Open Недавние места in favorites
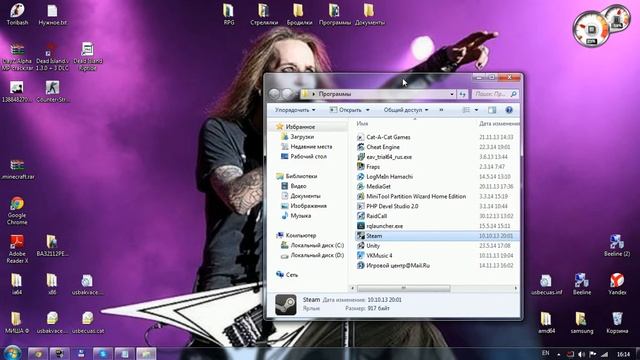 (x=311, y=147)
